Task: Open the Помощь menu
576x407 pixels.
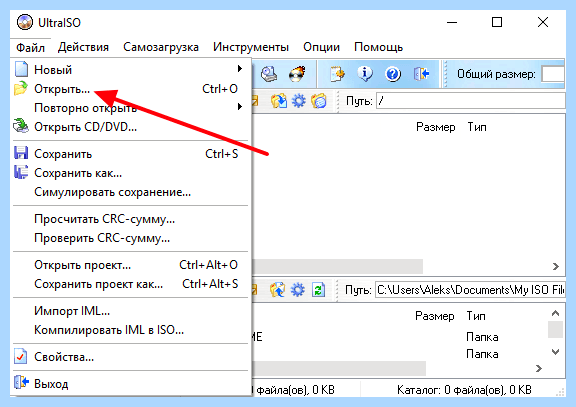Action: (x=378, y=47)
